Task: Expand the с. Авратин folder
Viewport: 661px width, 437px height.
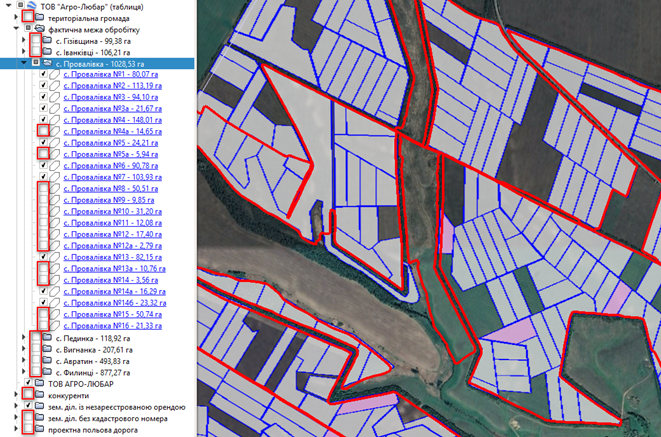Action: point(24,361)
